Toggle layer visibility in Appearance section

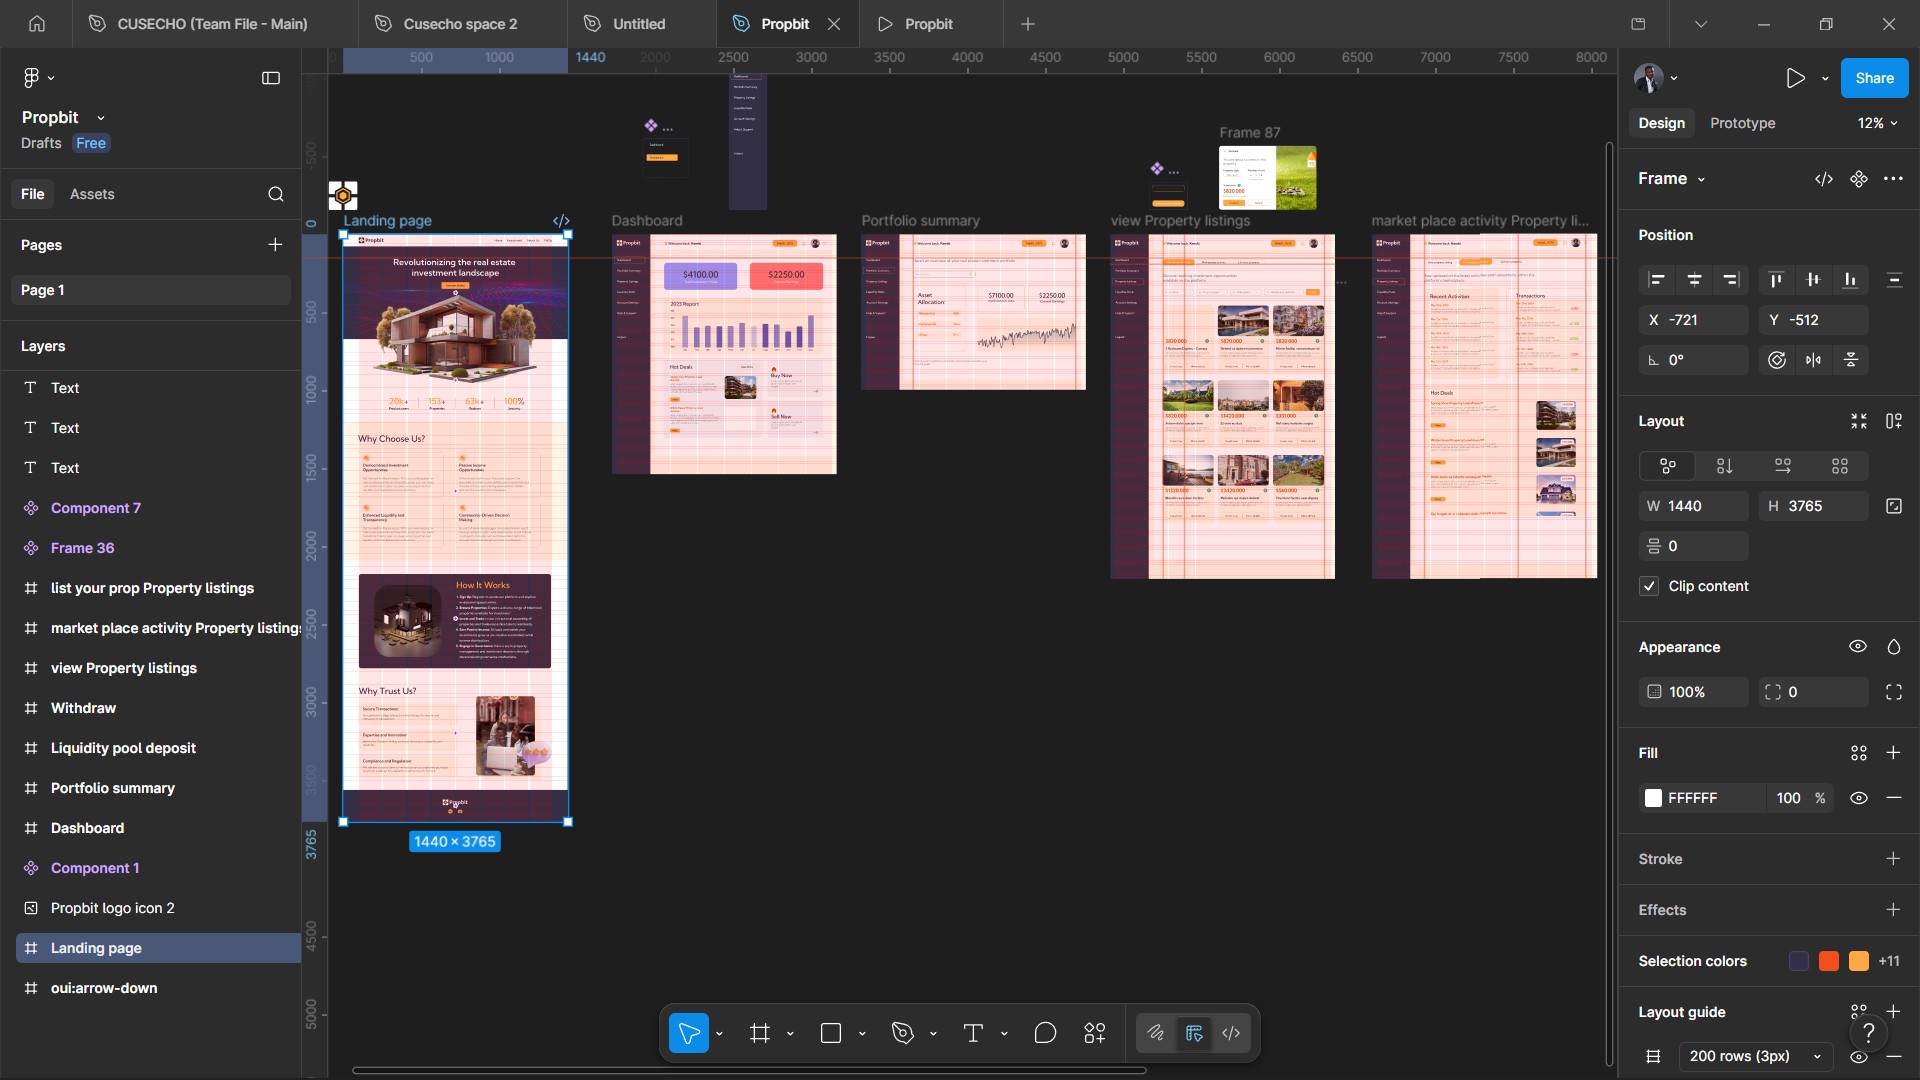click(x=1858, y=647)
